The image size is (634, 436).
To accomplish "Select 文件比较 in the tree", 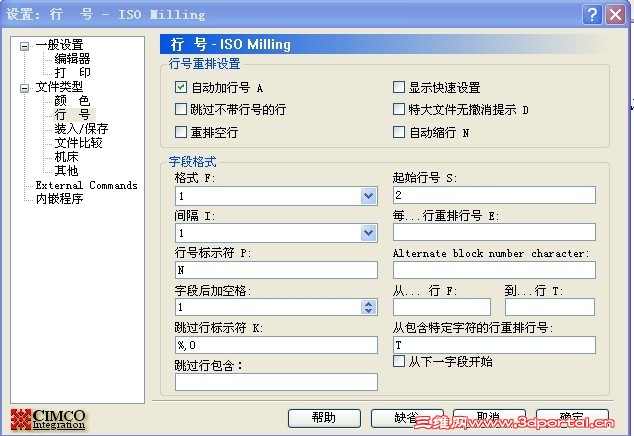I will pyautogui.click(x=78, y=143).
